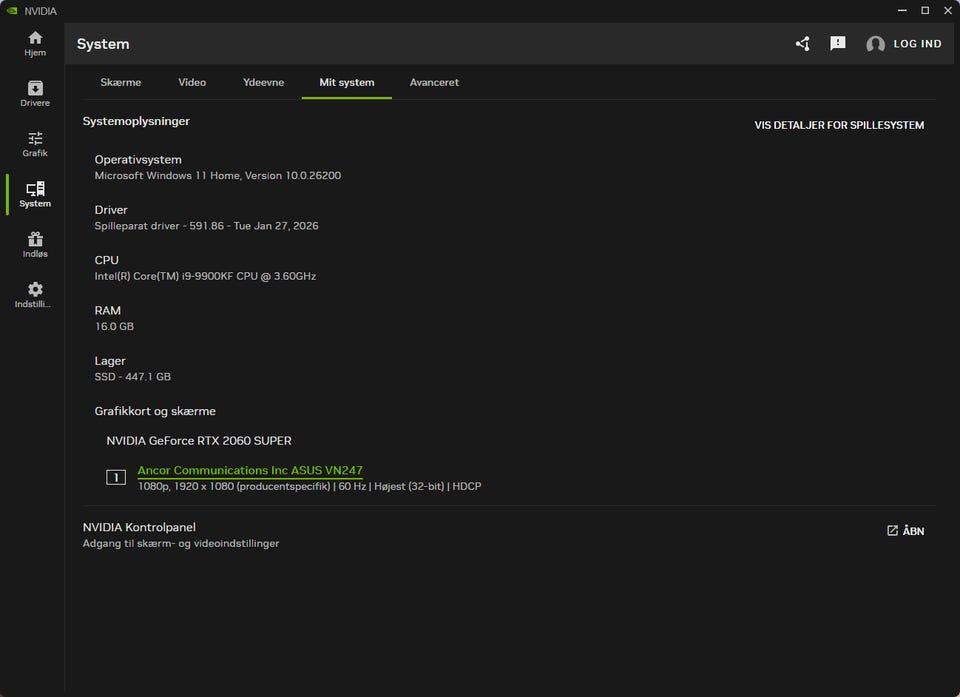This screenshot has width=960, height=697.
Task: Click the display number 1 box
Action: pyautogui.click(x=116, y=477)
